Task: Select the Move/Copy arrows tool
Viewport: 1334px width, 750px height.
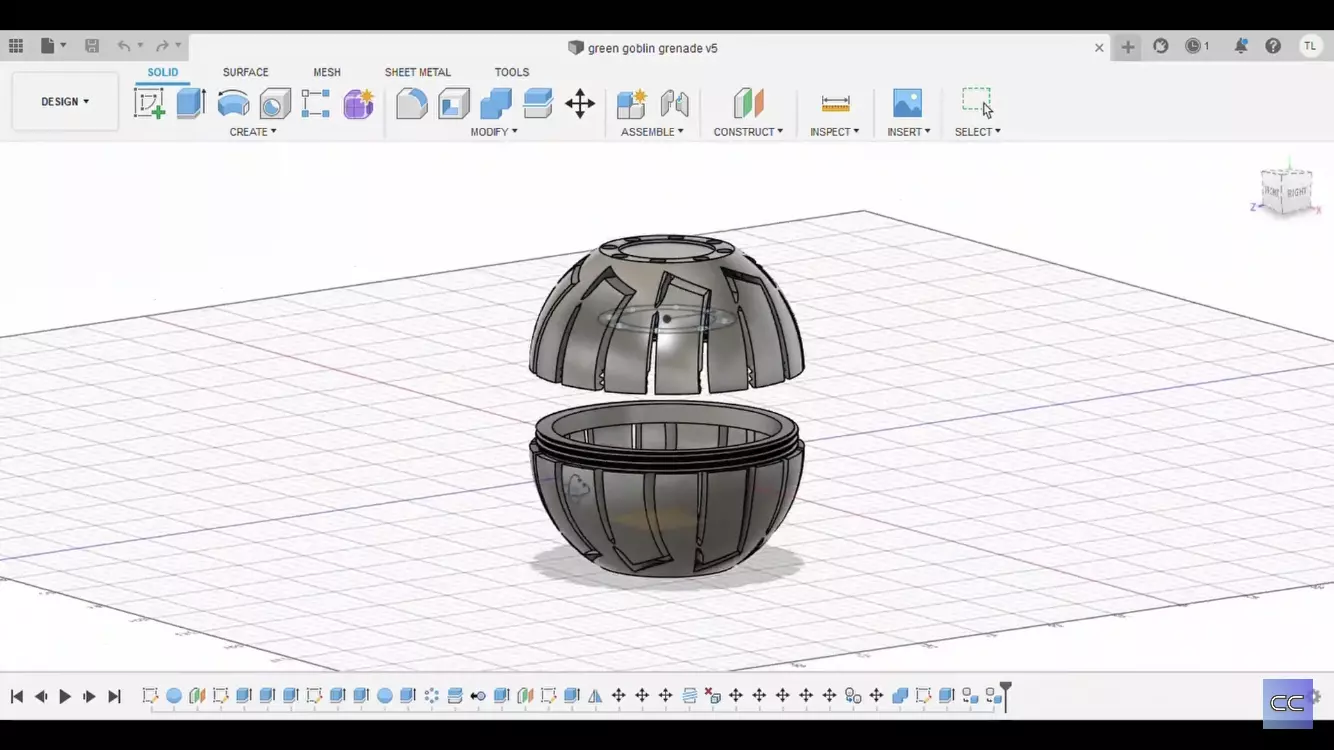Action: coord(580,103)
